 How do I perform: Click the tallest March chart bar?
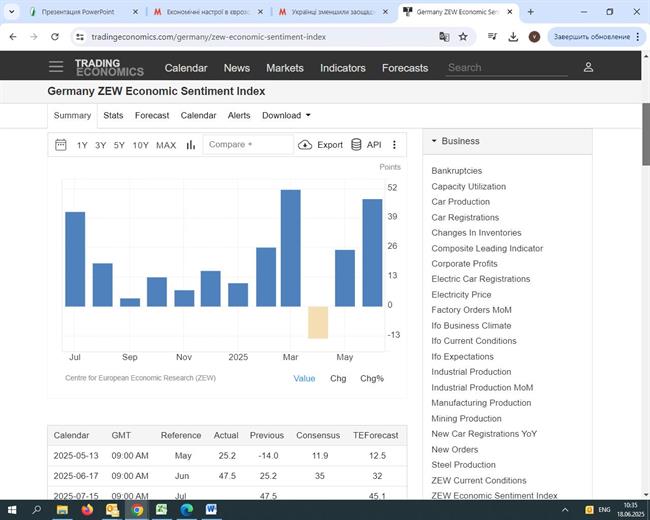click(291, 248)
